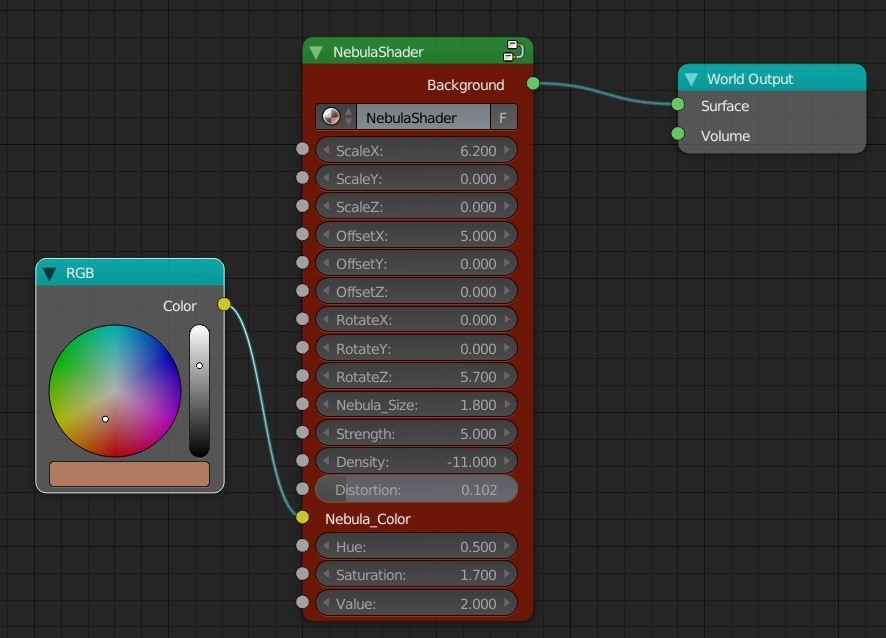This screenshot has width=886, height=638.
Task: Click the Nebula_Color input socket
Action: tap(302, 517)
